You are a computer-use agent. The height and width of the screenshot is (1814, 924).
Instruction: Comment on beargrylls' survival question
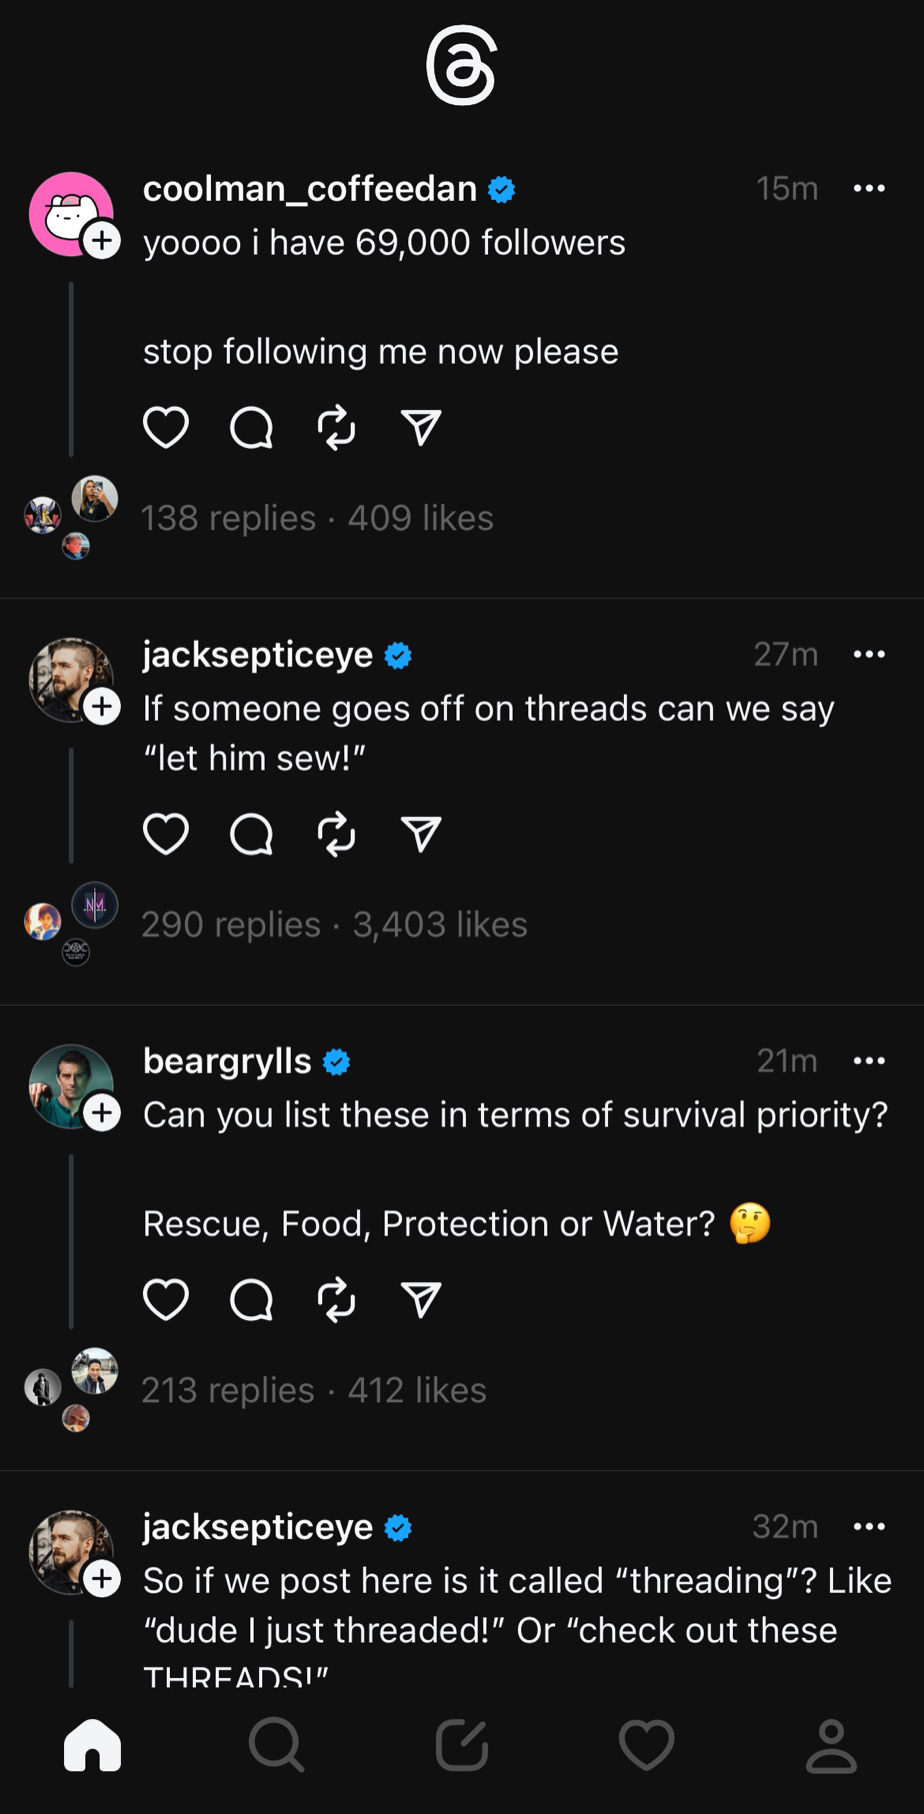click(x=251, y=1300)
